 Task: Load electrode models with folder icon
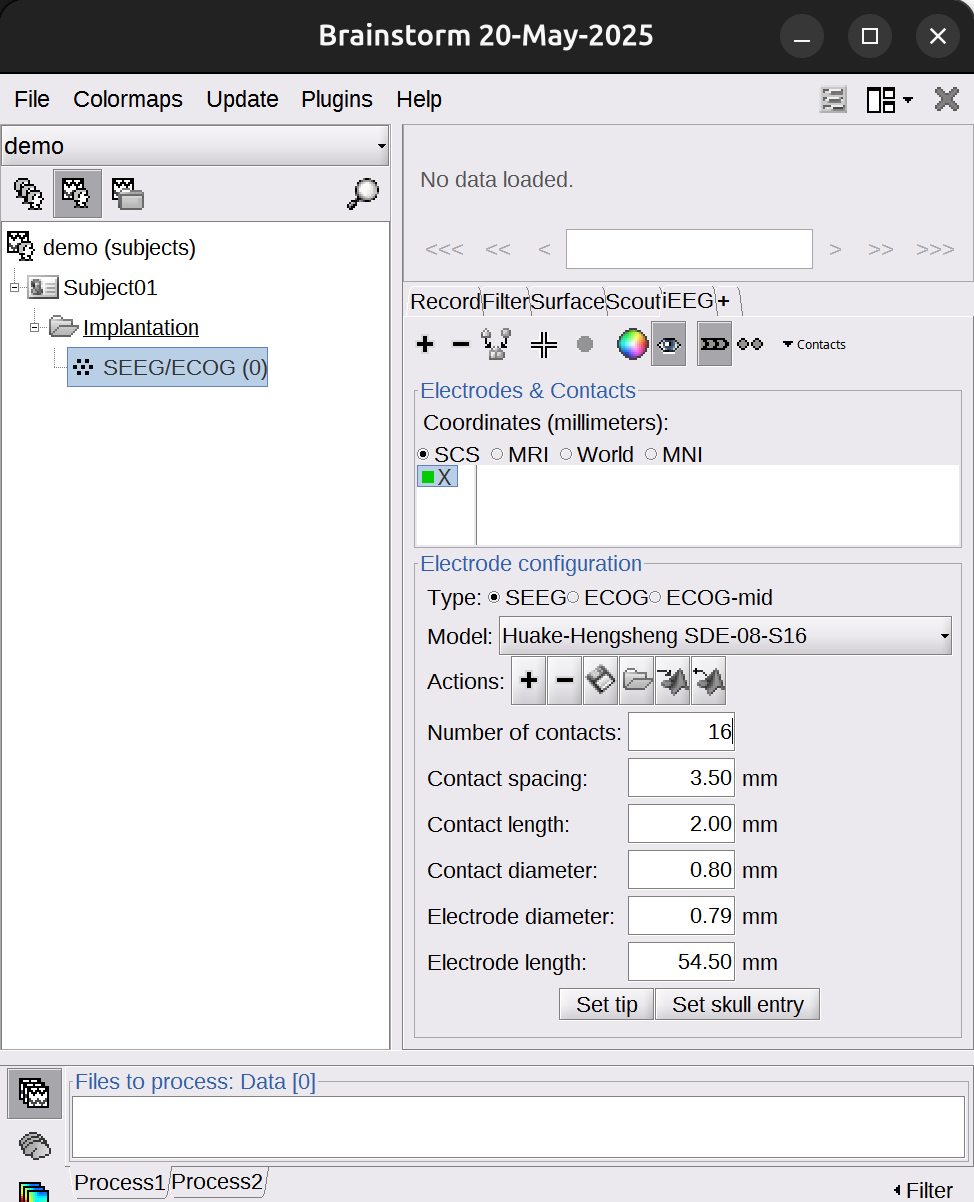coord(636,681)
